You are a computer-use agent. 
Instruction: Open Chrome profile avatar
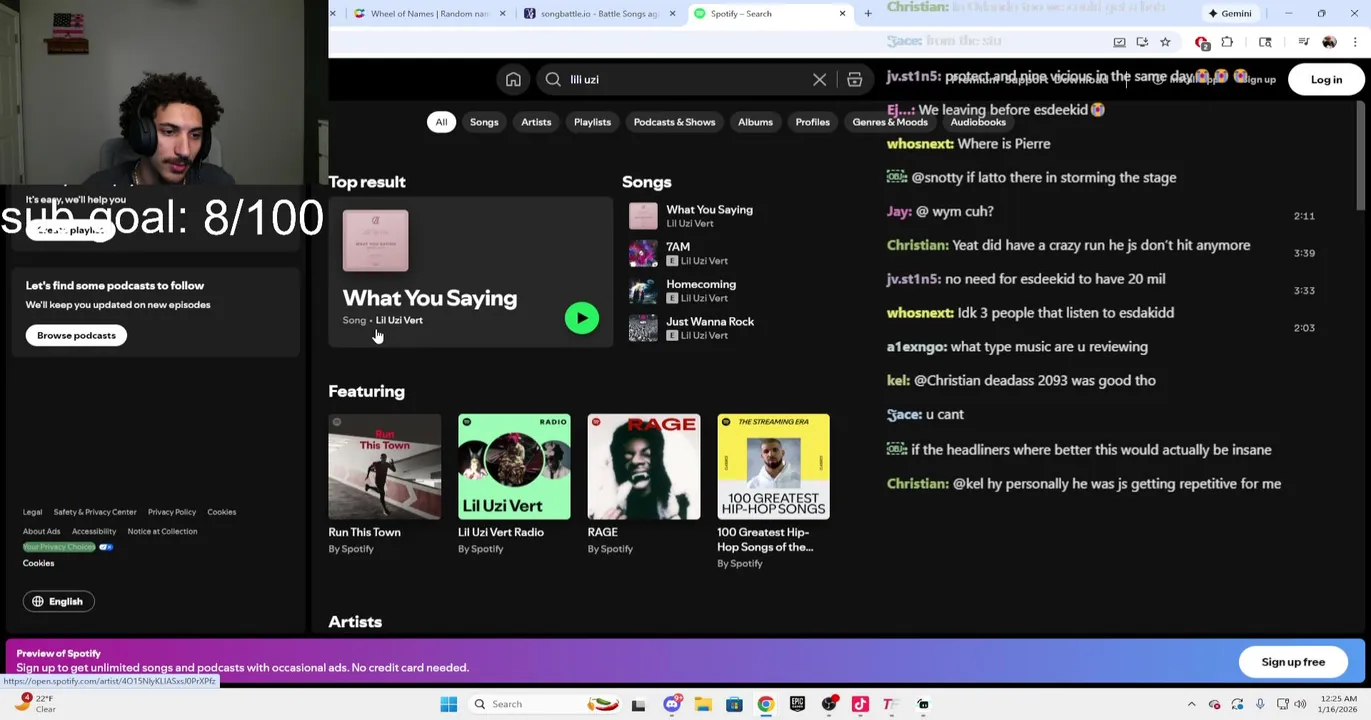coord(1329,42)
